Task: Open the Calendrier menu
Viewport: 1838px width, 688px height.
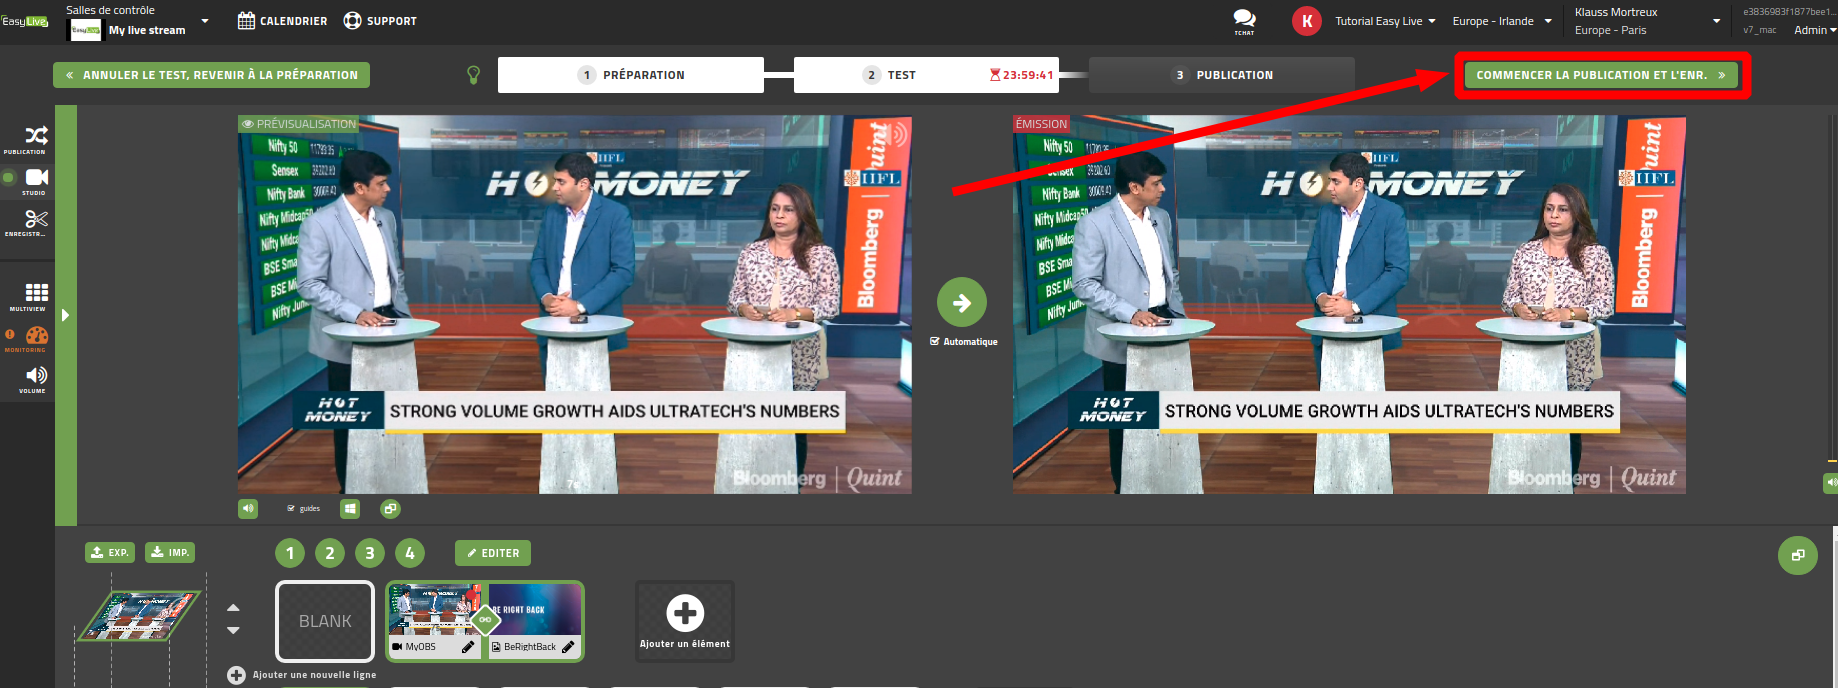Action: pos(283,21)
